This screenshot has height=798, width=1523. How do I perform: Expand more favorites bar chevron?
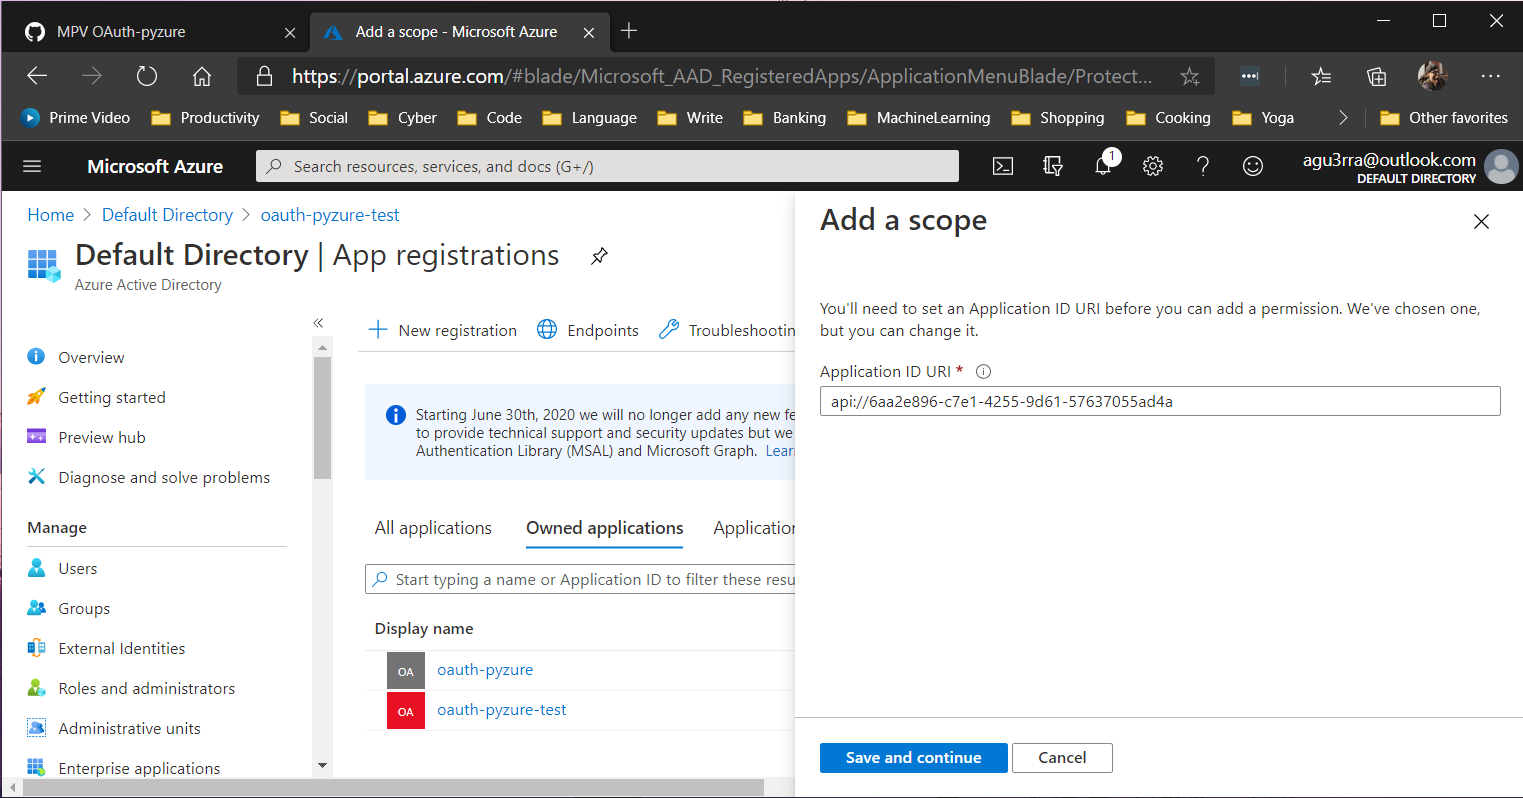pos(1343,118)
